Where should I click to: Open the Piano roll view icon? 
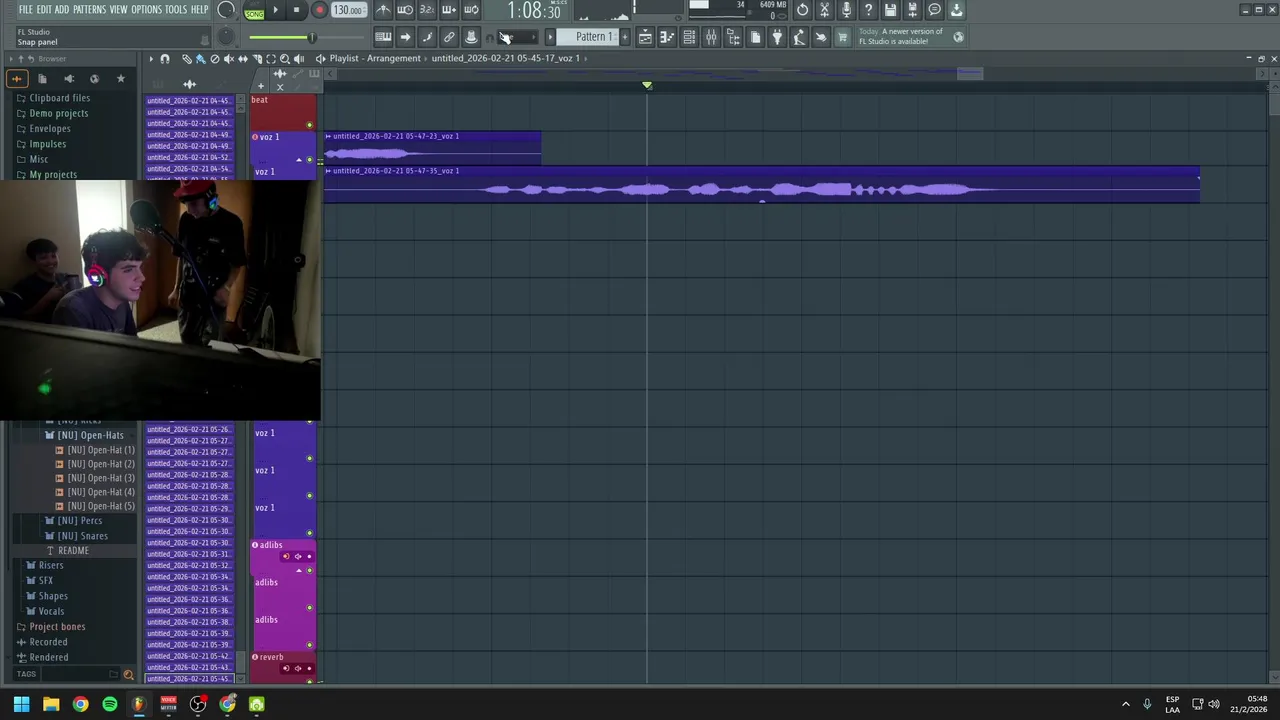coord(667,37)
